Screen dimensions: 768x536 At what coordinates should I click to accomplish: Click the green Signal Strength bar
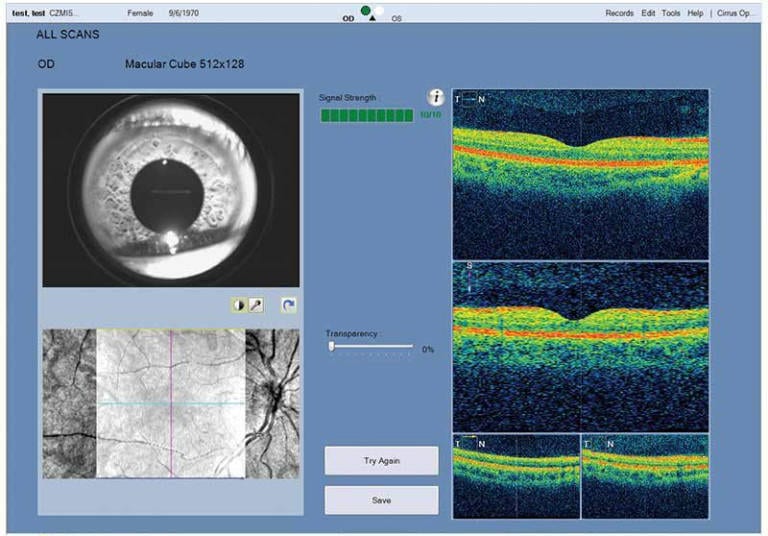coord(367,116)
